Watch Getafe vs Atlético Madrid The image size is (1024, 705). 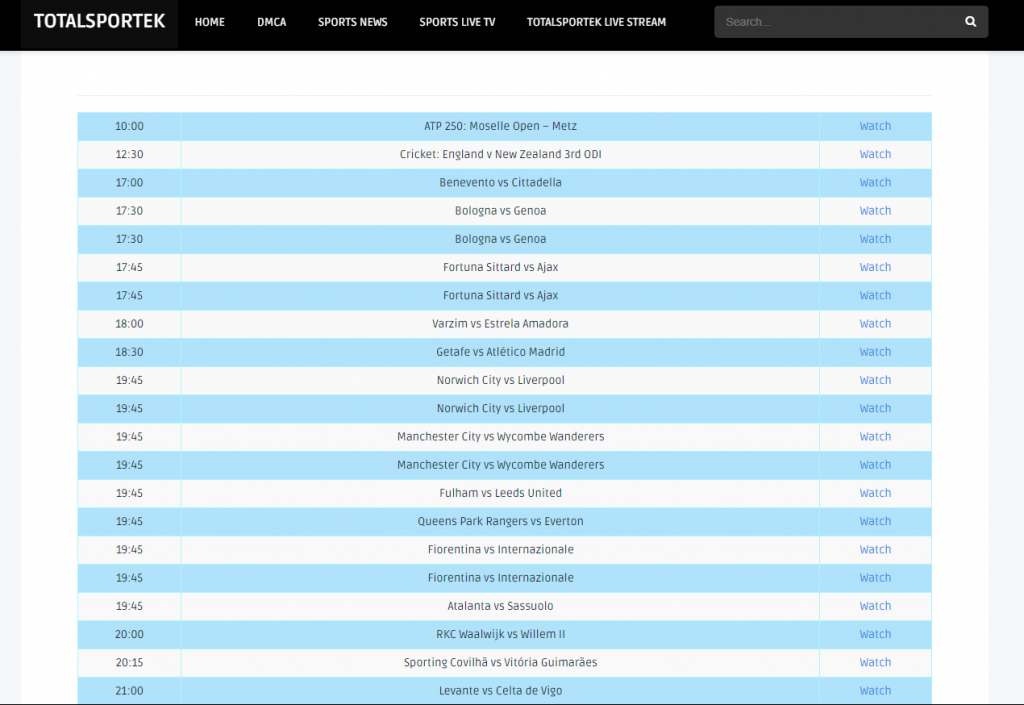[x=875, y=352]
